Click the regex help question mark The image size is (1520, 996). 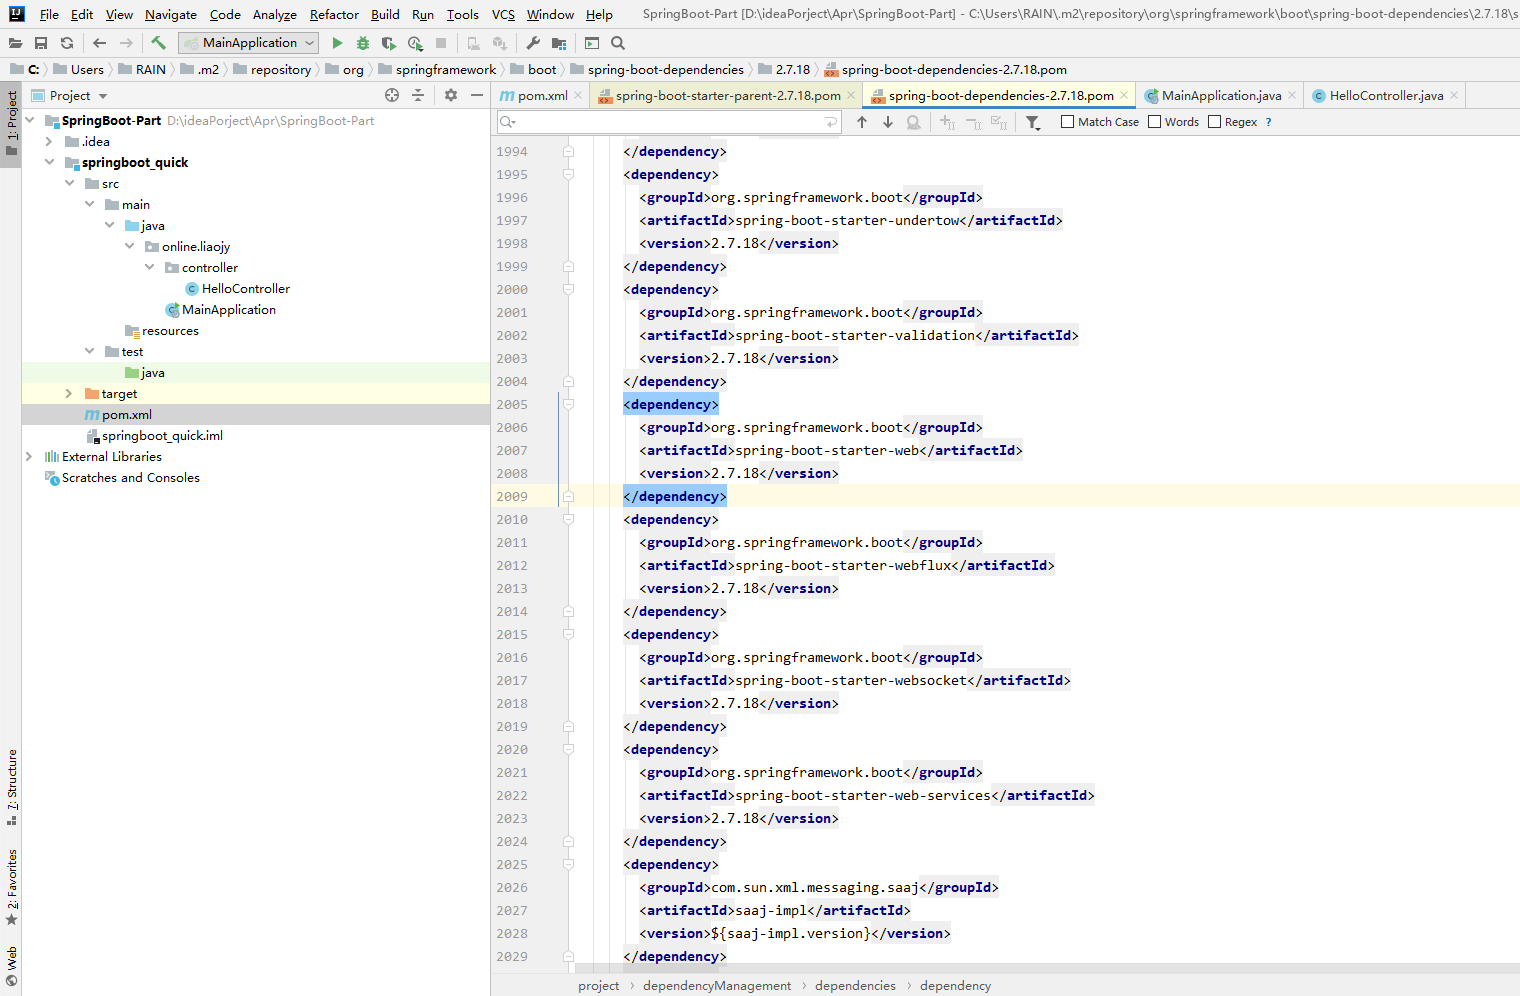(x=1269, y=122)
